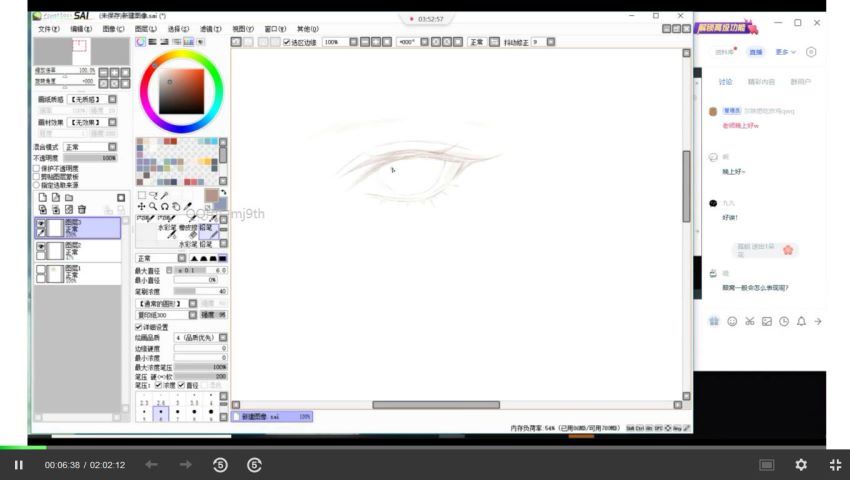Select the Magic Wand tool

[x=164, y=195]
